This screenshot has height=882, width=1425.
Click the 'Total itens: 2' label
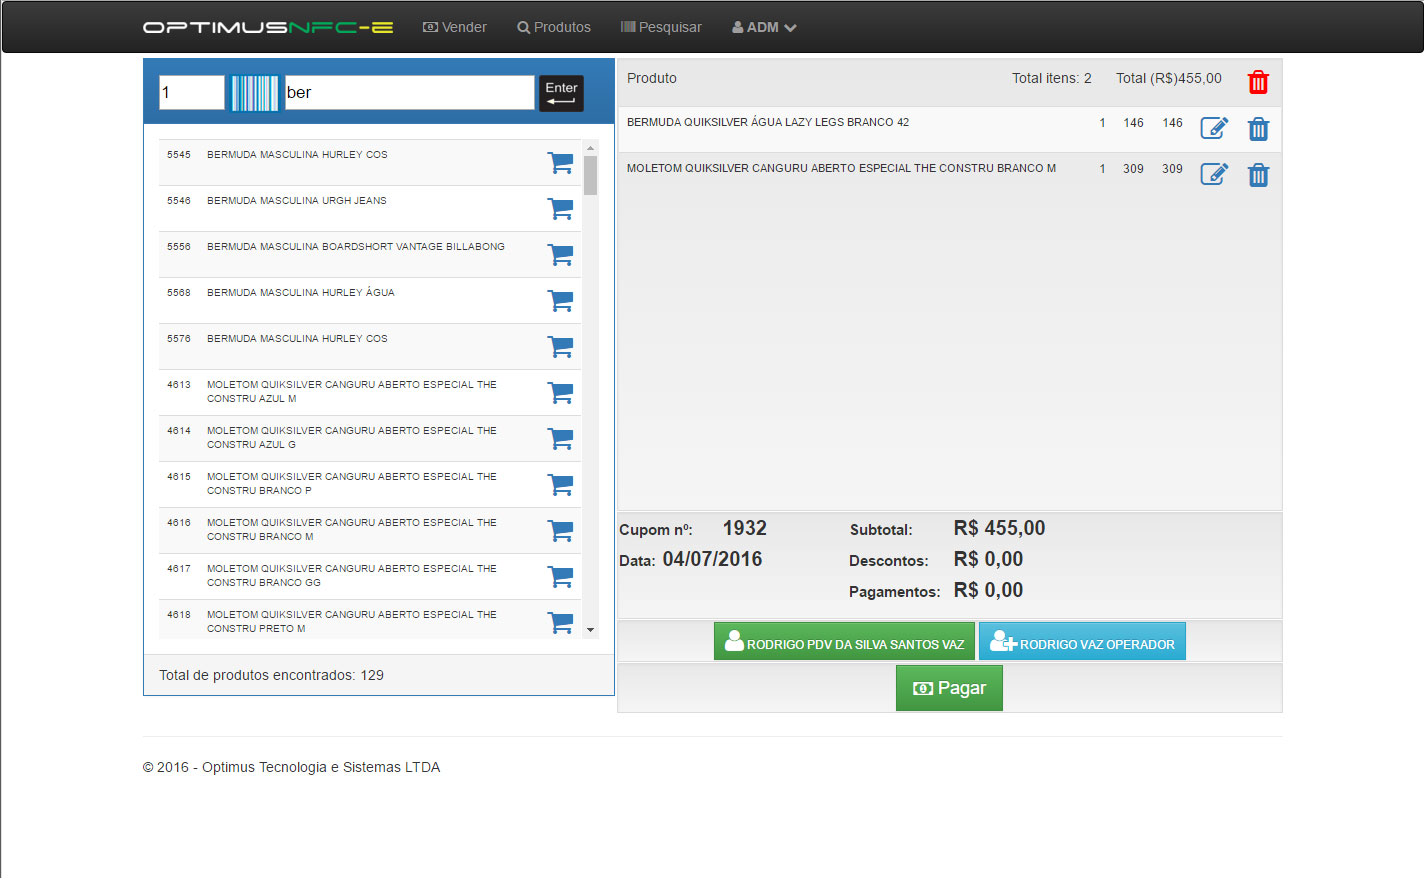click(1052, 78)
